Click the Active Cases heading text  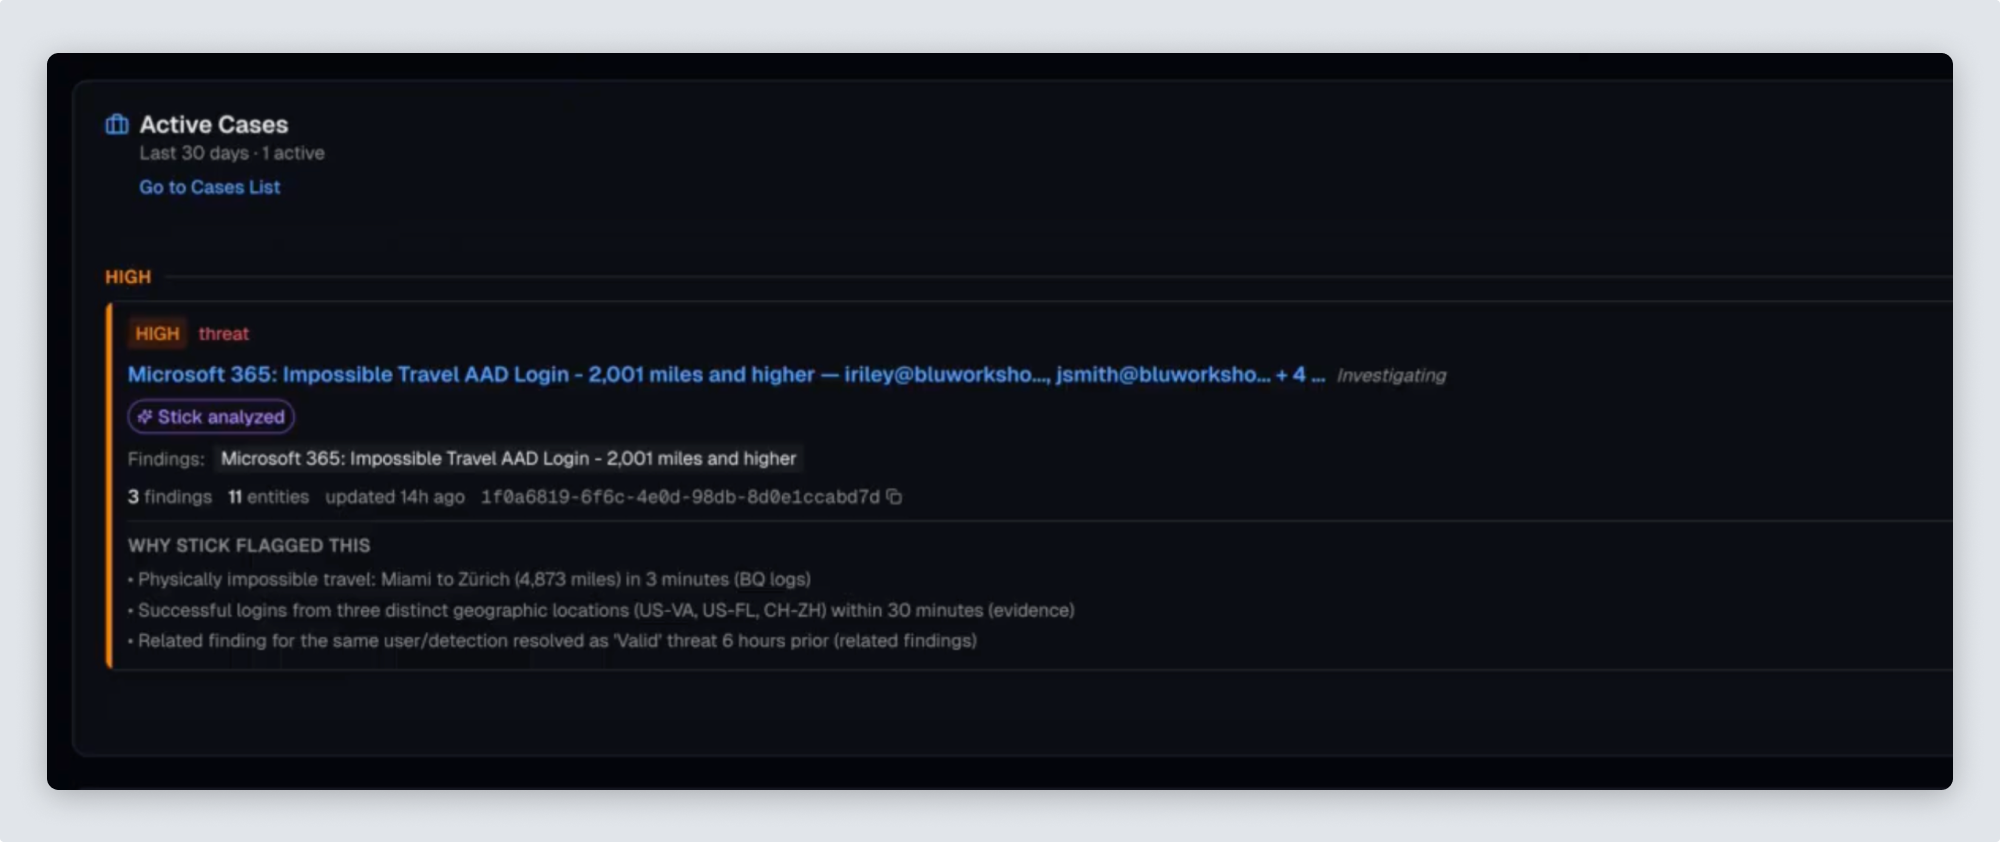214,124
